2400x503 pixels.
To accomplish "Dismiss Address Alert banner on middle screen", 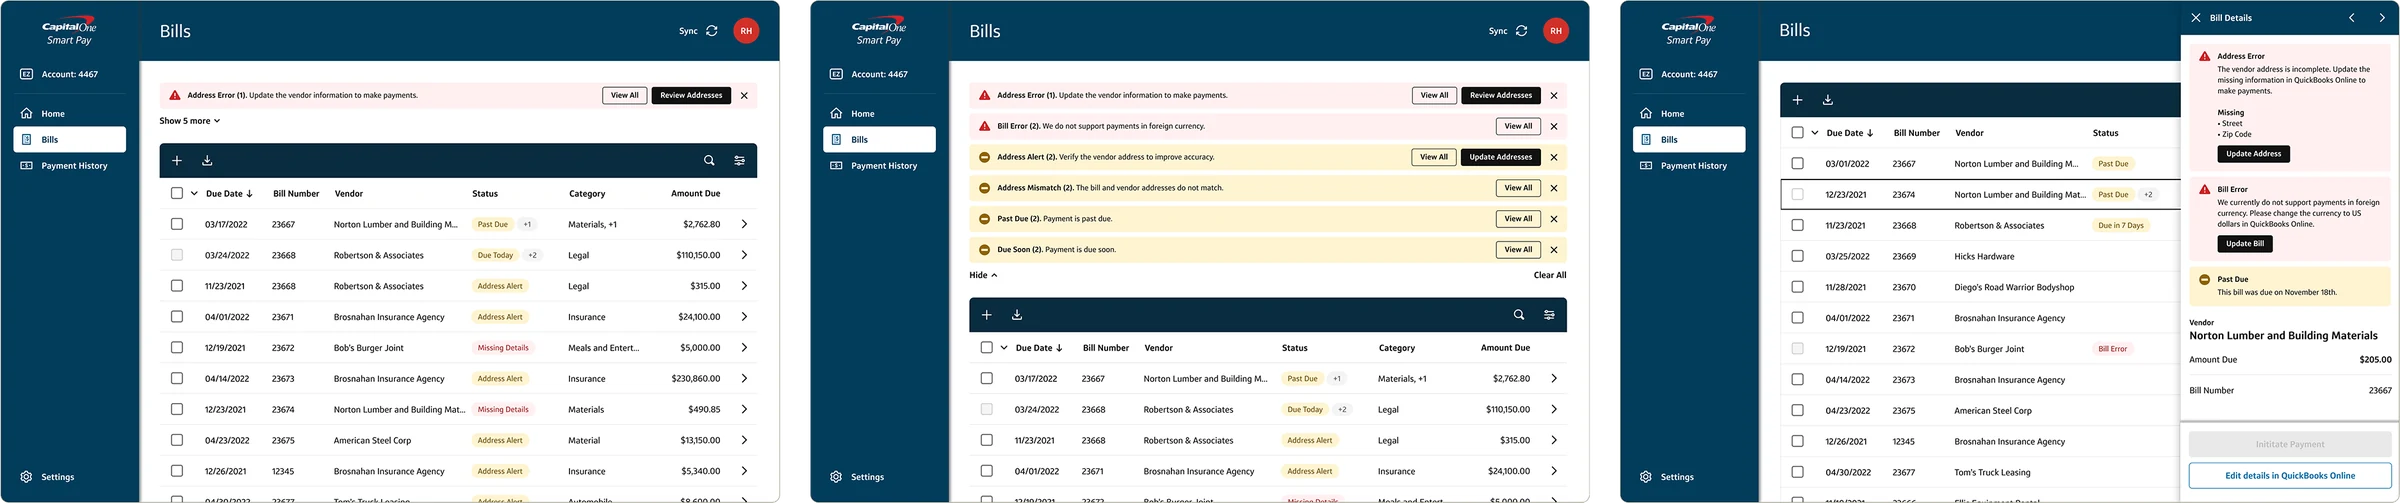I will pos(1554,158).
